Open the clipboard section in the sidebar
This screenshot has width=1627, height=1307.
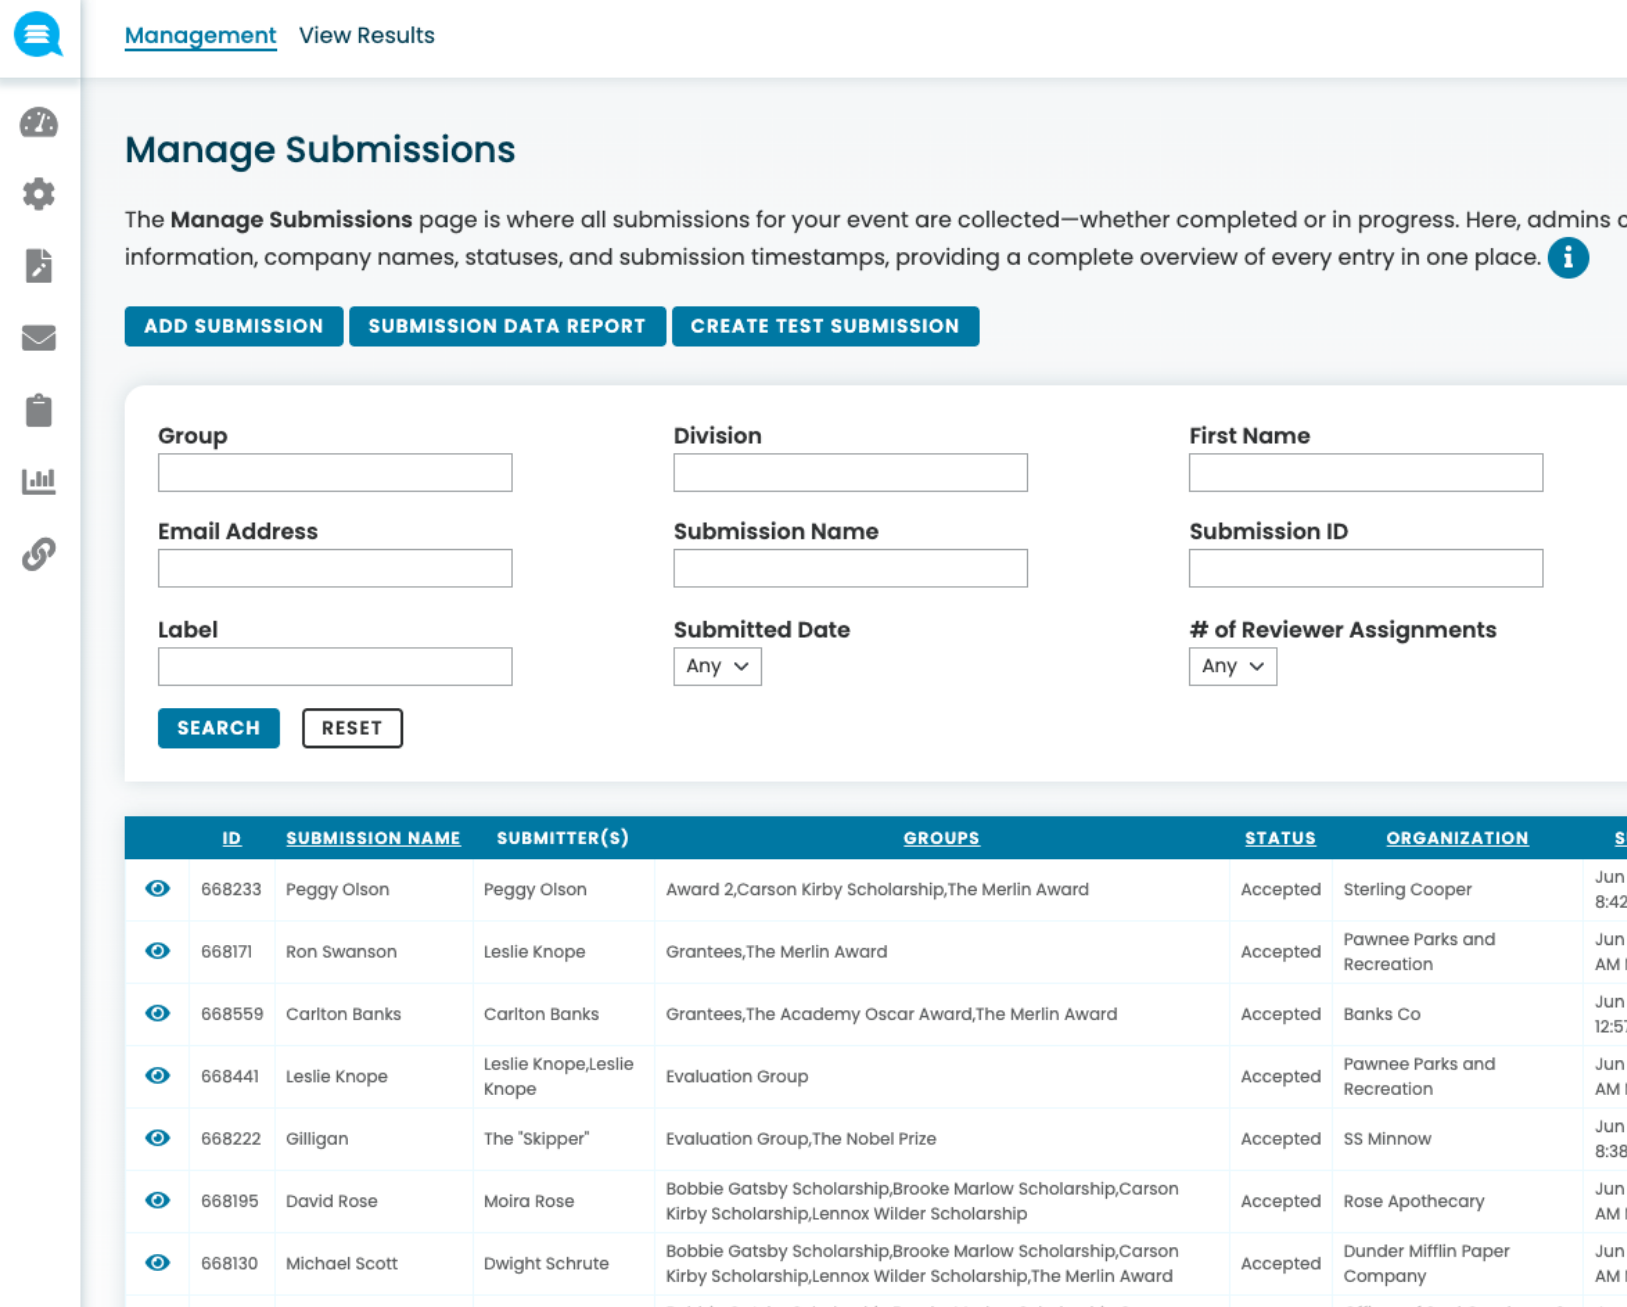pos(38,410)
